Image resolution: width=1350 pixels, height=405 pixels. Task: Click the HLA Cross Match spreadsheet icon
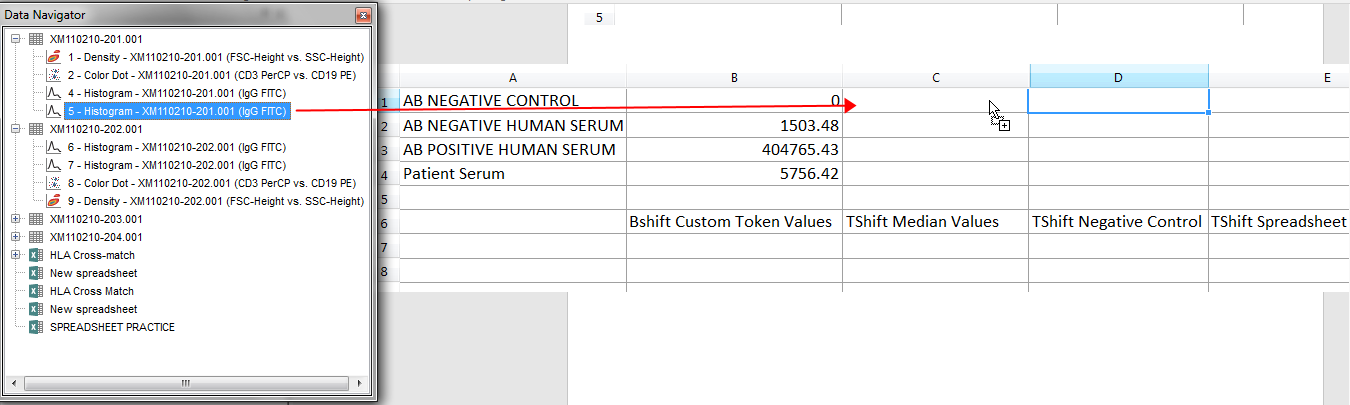pyautogui.click(x=36, y=291)
